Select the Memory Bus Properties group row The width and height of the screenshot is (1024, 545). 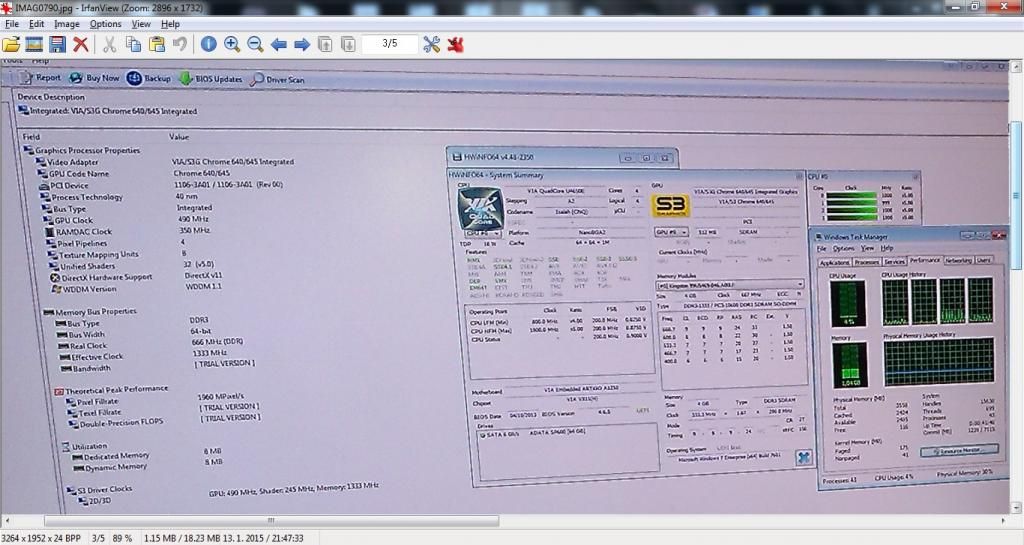tap(89, 312)
